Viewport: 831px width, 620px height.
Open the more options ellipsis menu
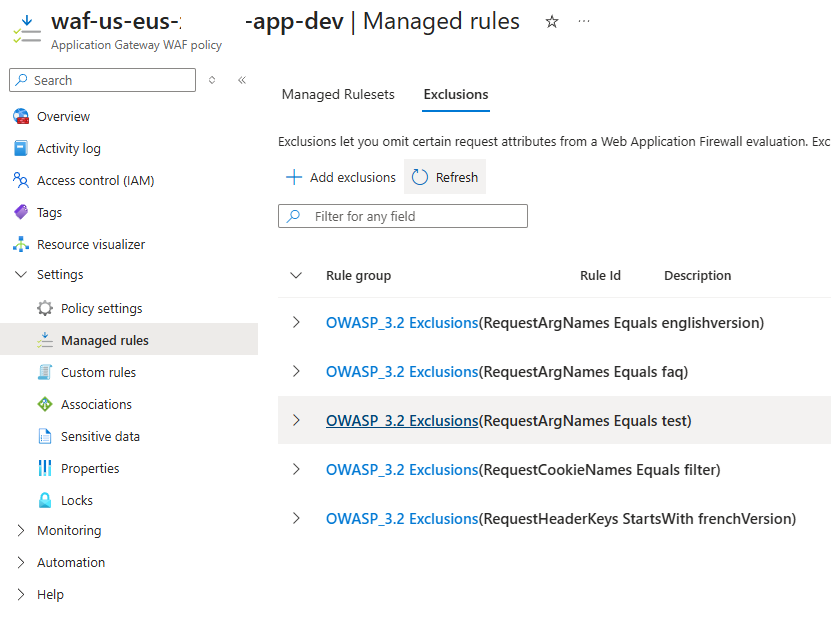tap(584, 21)
